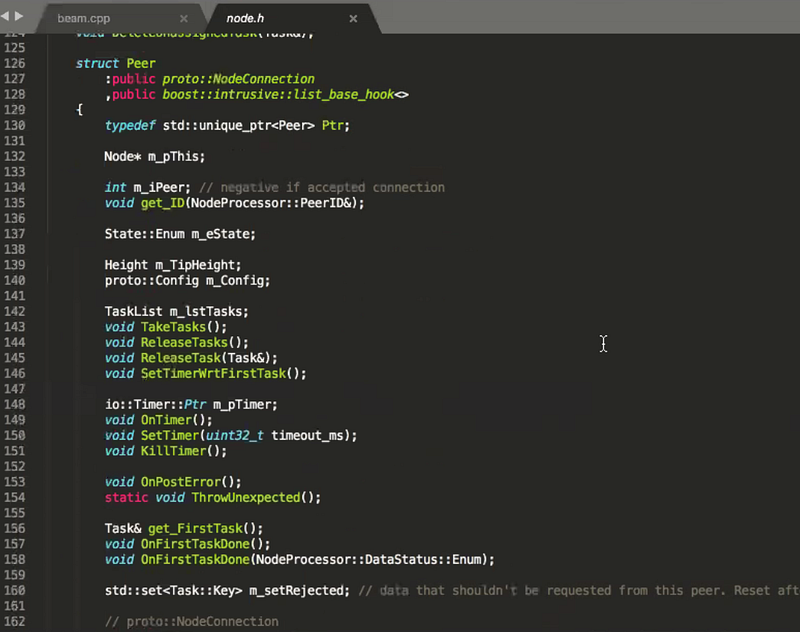This screenshot has width=800, height=632.
Task: Click the 'ReleaseTasks();' method
Action: pos(194,342)
